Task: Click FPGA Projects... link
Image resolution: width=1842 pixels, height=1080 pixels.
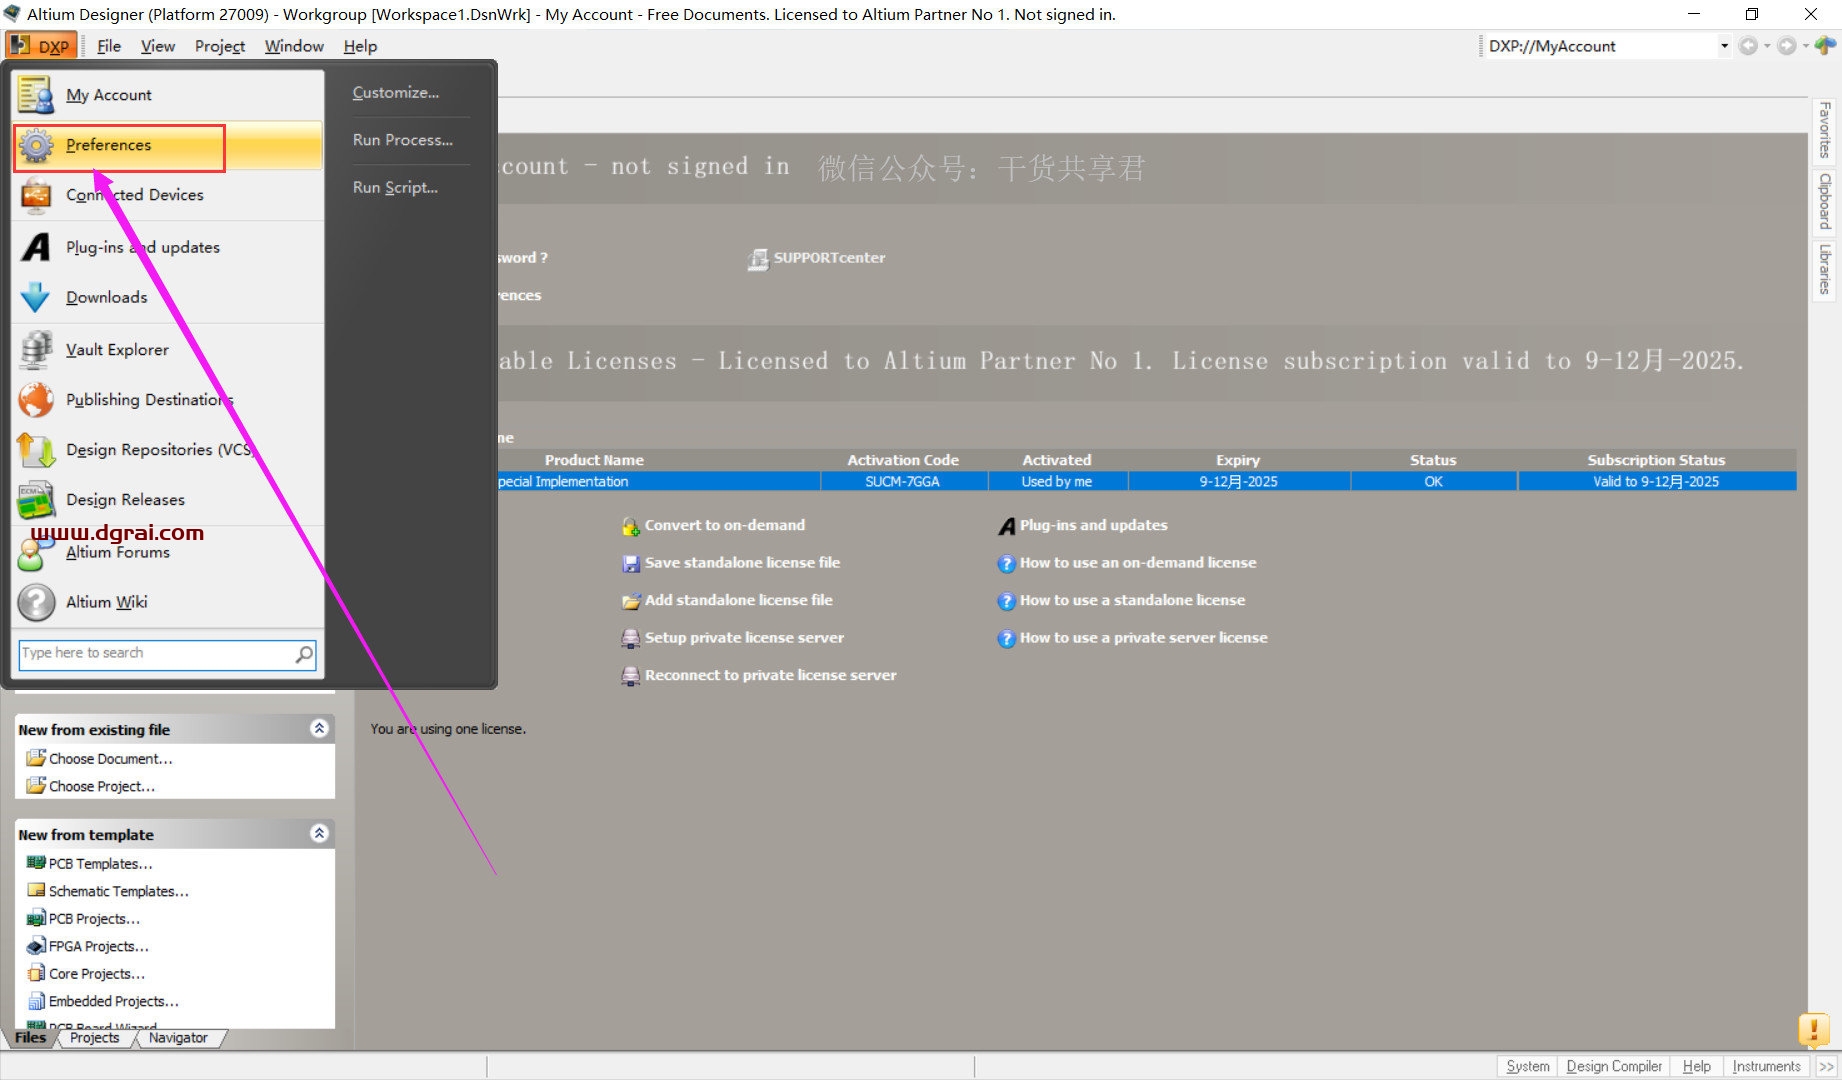Action: tap(98, 947)
